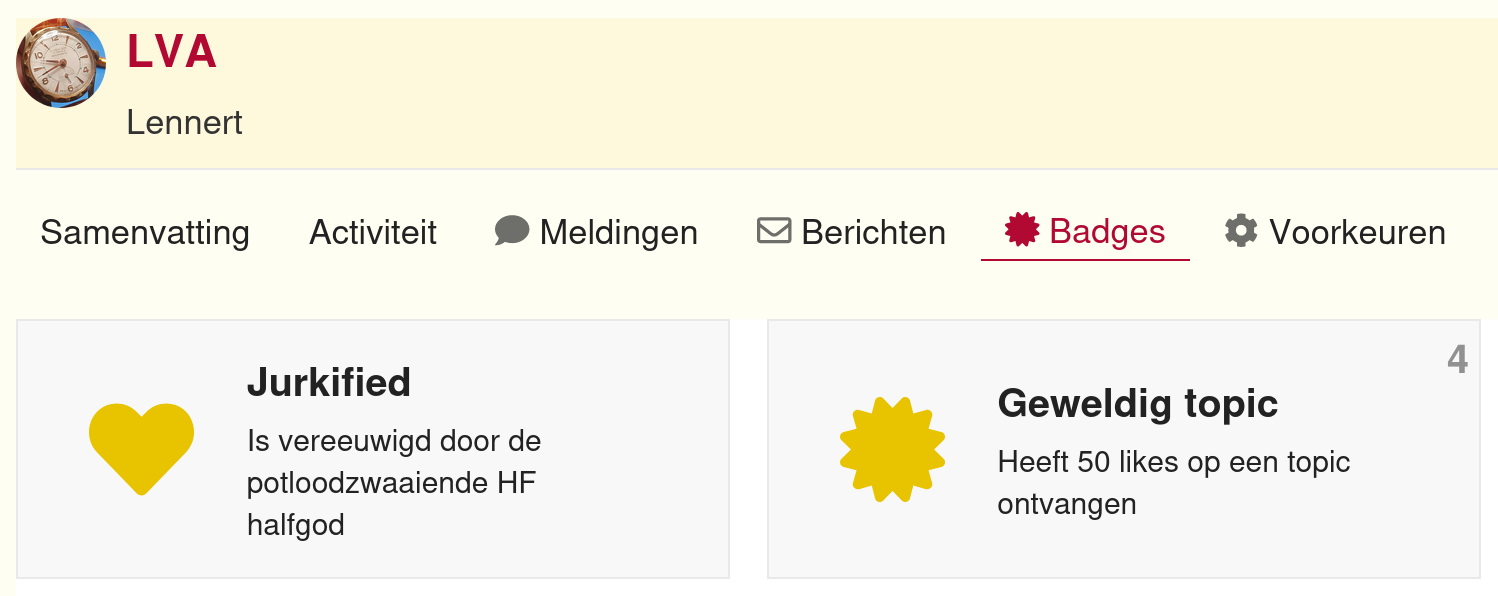Open the Berichten tab label
1498x596 pixels.
874,232
